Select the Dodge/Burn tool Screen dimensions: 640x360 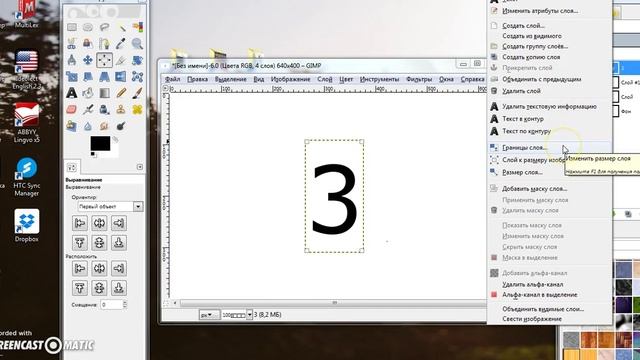tap(121, 126)
